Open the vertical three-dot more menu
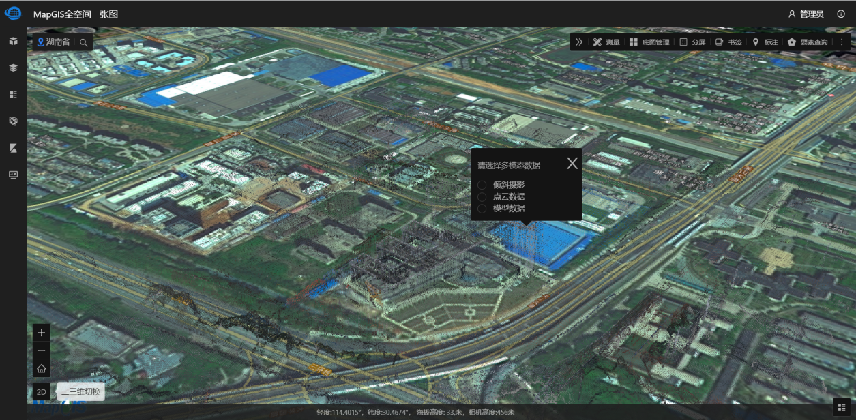This screenshot has width=856, height=420. pos(841,43)
